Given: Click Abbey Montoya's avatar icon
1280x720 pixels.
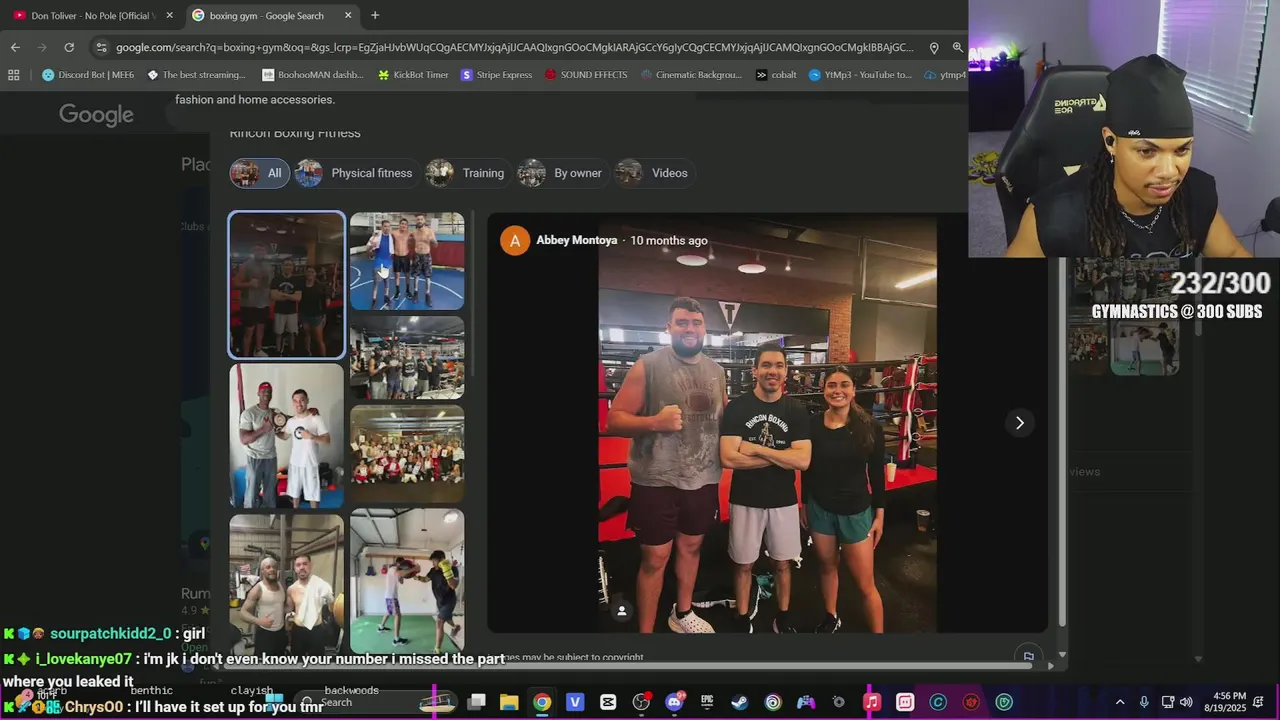Looking at the screenshot, I should pyautogui.click(x=515, y=241).
